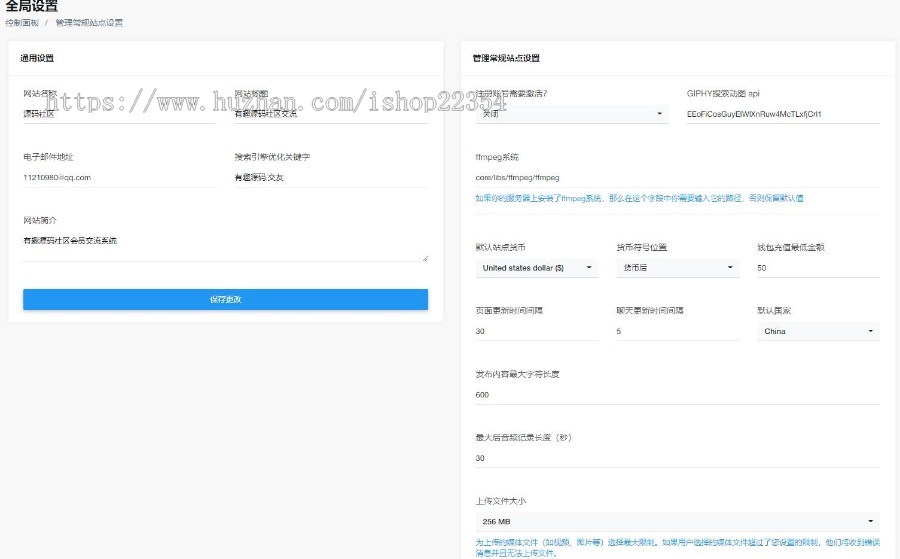The height and width of the screenshot is (559, 900).
Task: Click the wallet minimum recharge field showing 50
Action: coord(818,267)
